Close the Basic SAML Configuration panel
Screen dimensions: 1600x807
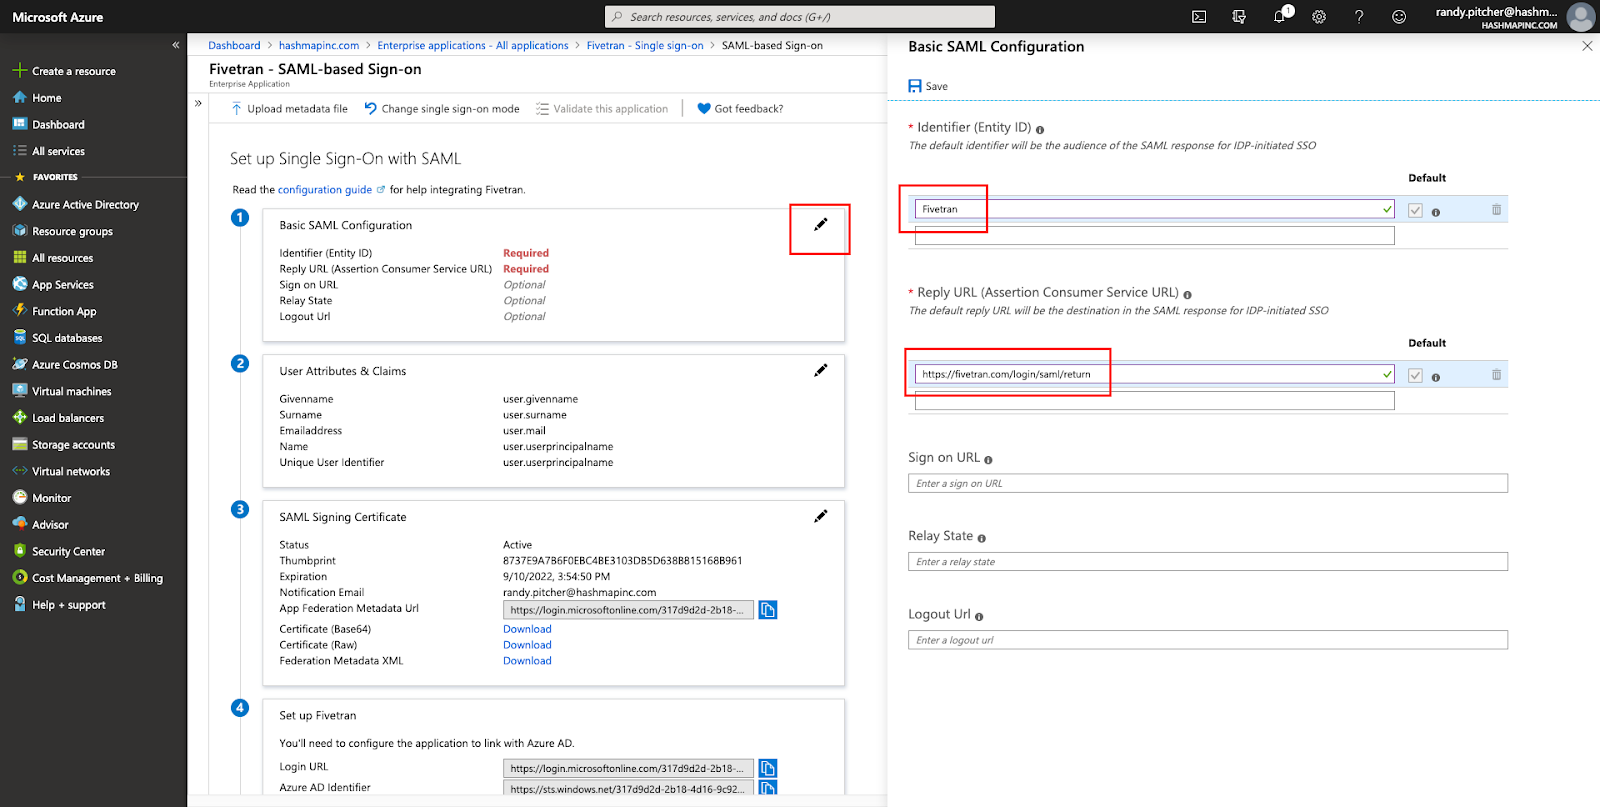coord(1587,46)
